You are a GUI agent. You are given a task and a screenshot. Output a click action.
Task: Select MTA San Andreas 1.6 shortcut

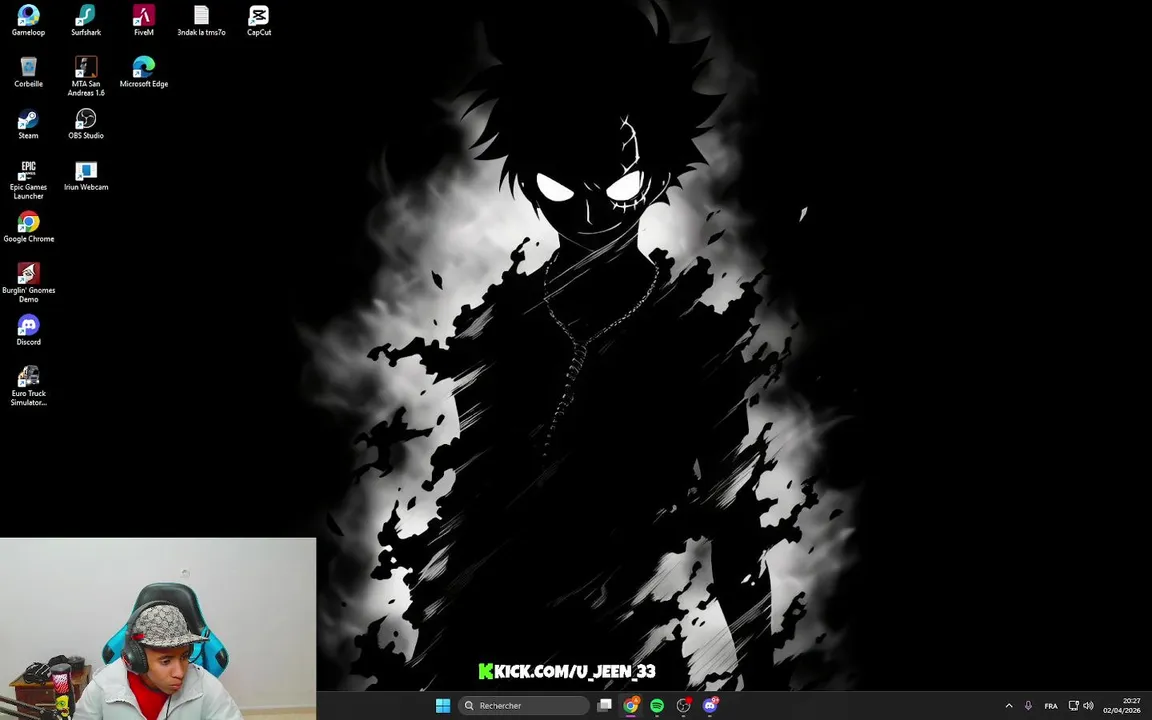click(x=86, y=76)
